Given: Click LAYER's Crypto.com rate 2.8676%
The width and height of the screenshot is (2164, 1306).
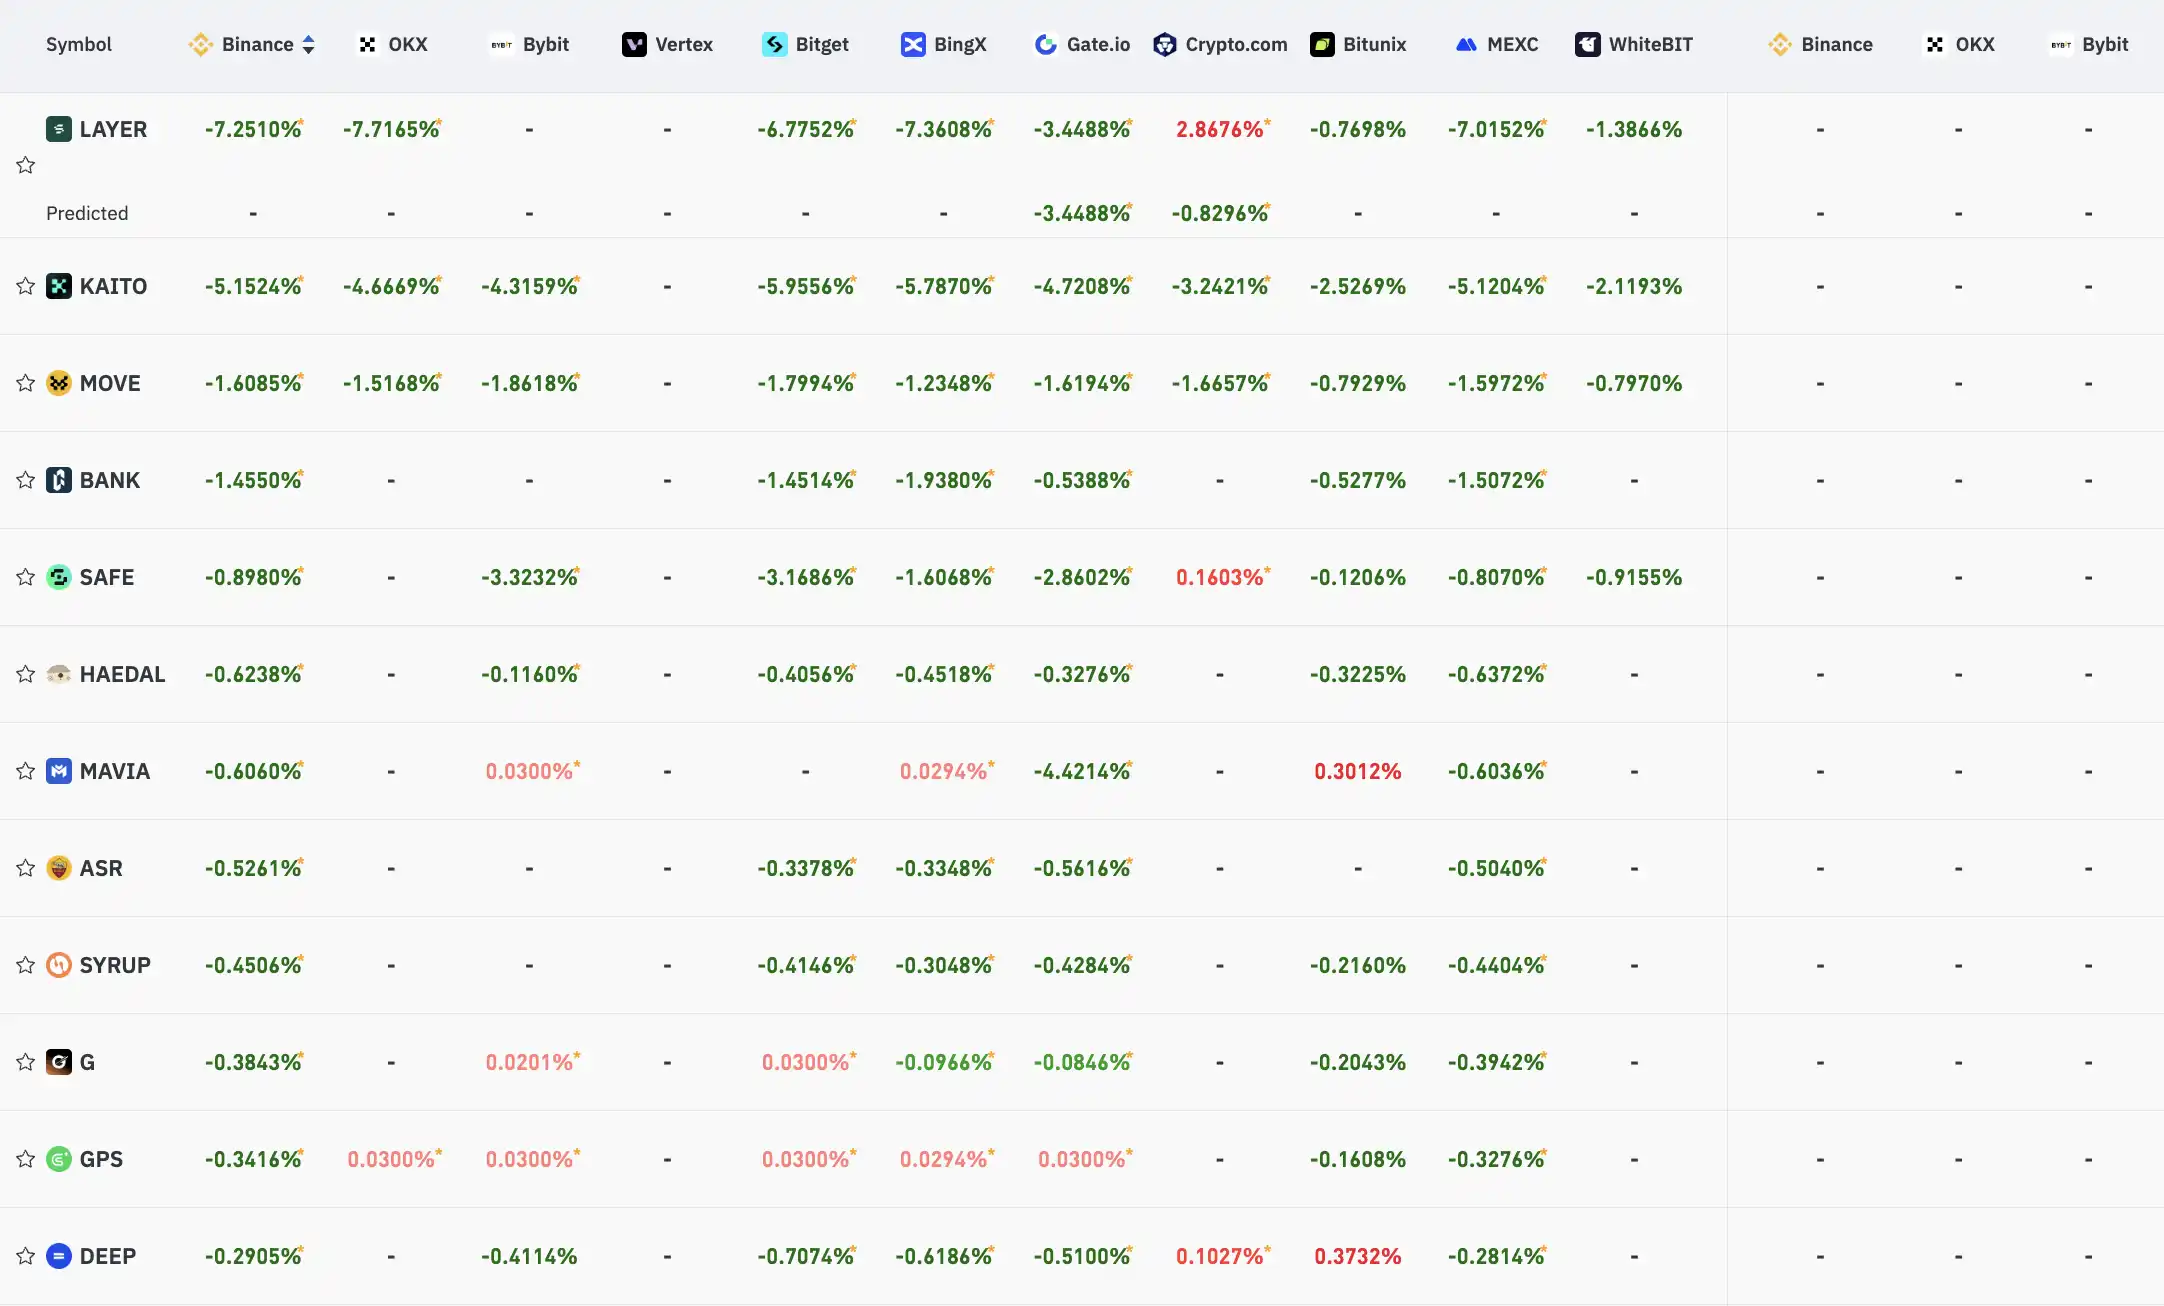Looking at the screenshot, I should point(1220,129).
